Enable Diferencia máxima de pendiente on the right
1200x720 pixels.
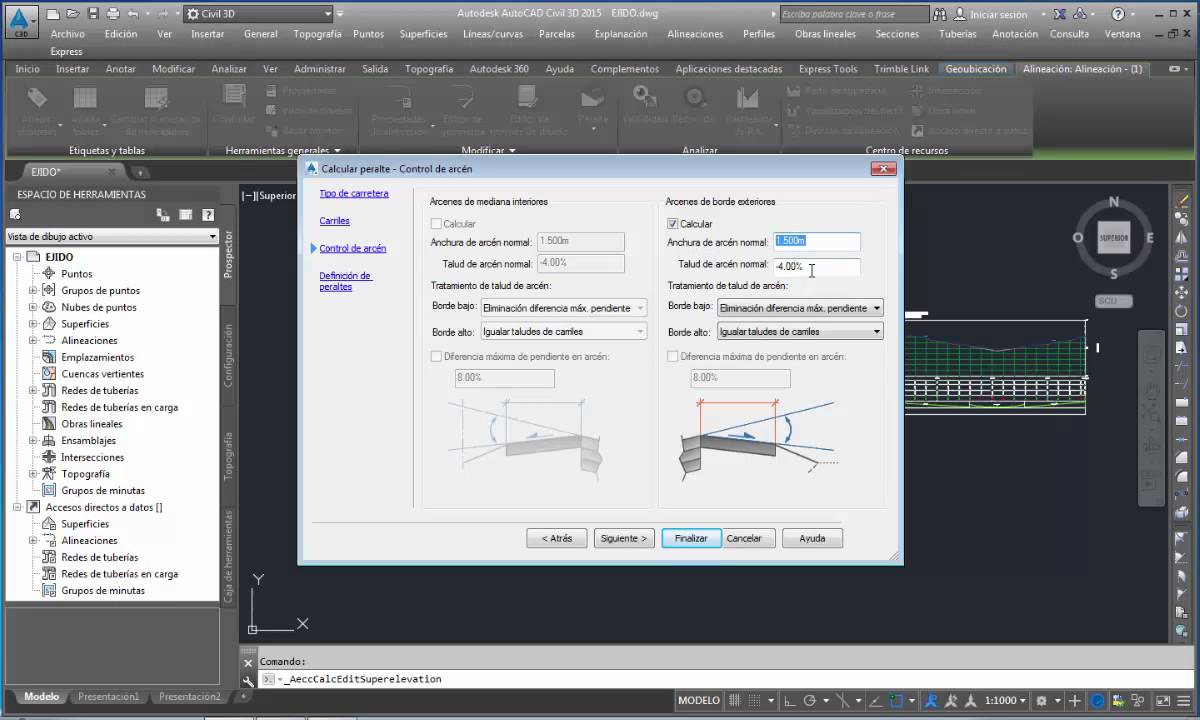673,356
